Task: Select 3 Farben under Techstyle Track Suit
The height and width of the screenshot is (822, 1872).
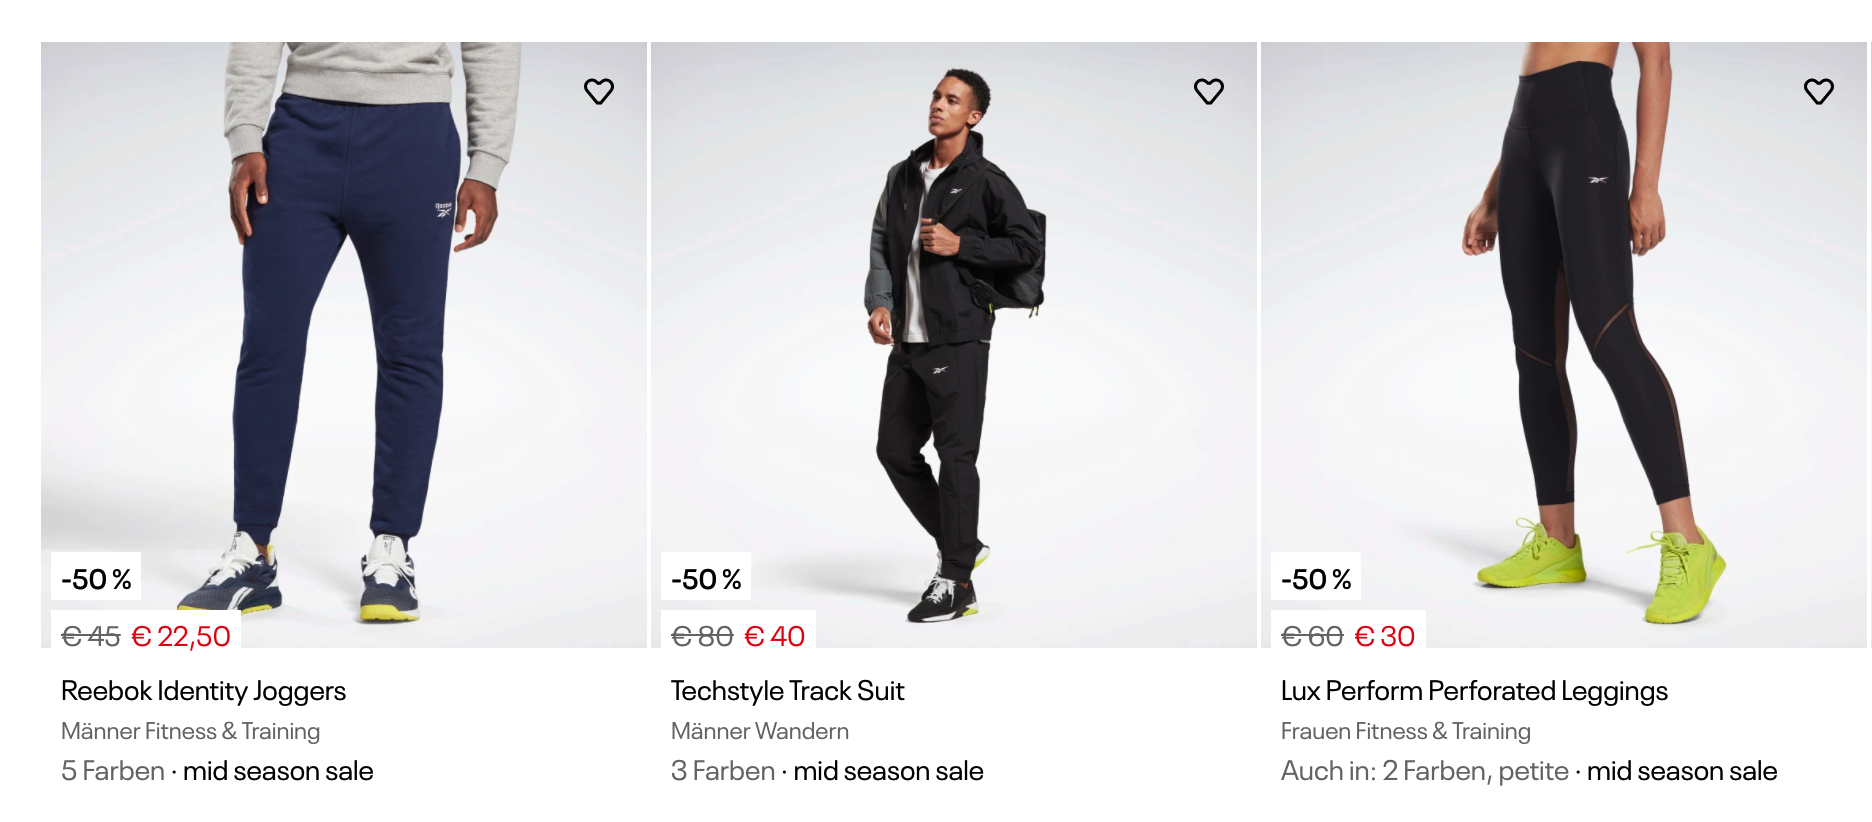Action: click(x=723, y=771)
